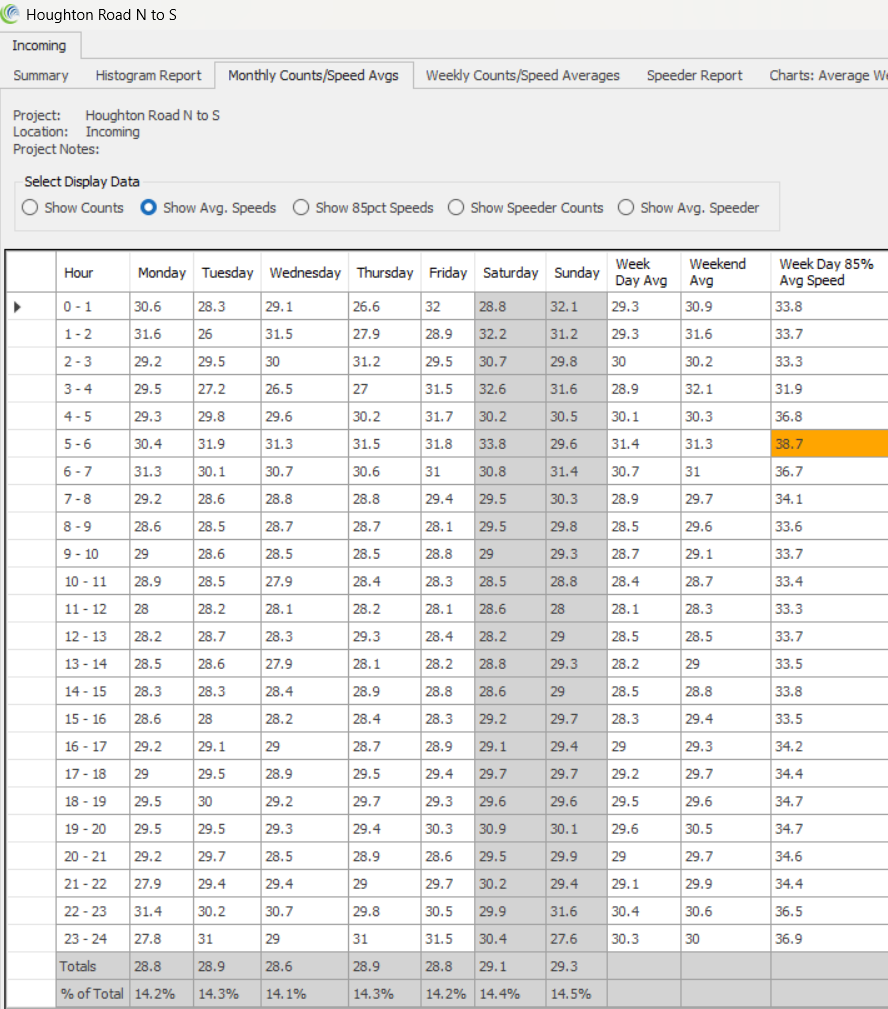888x1009 pixels.
Task: Select the Saturday column header
Action: (510, 272)
